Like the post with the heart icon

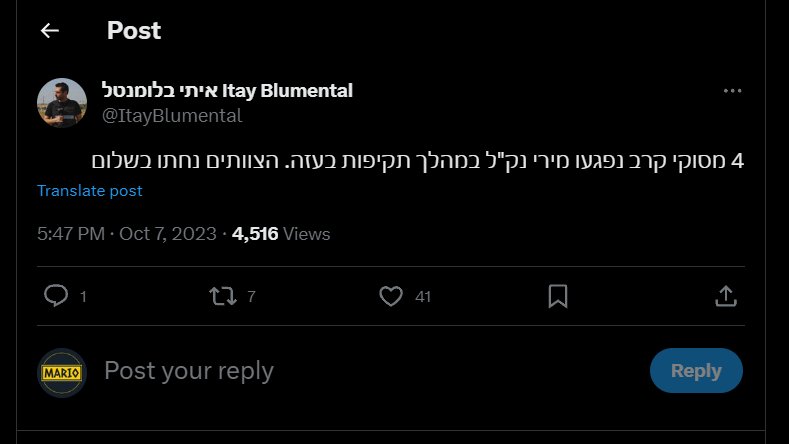(391, 296)
